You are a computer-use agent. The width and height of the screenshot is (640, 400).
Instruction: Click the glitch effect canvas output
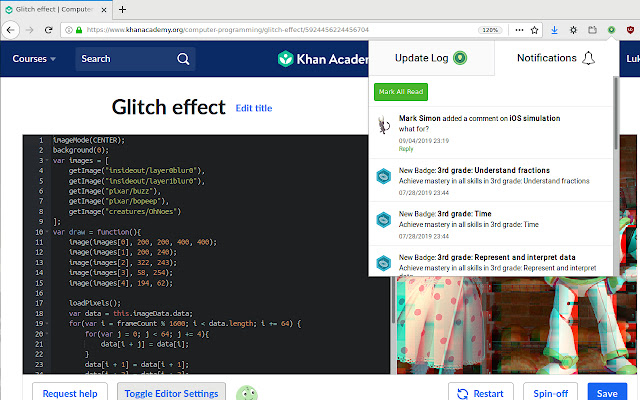(516, 324)
